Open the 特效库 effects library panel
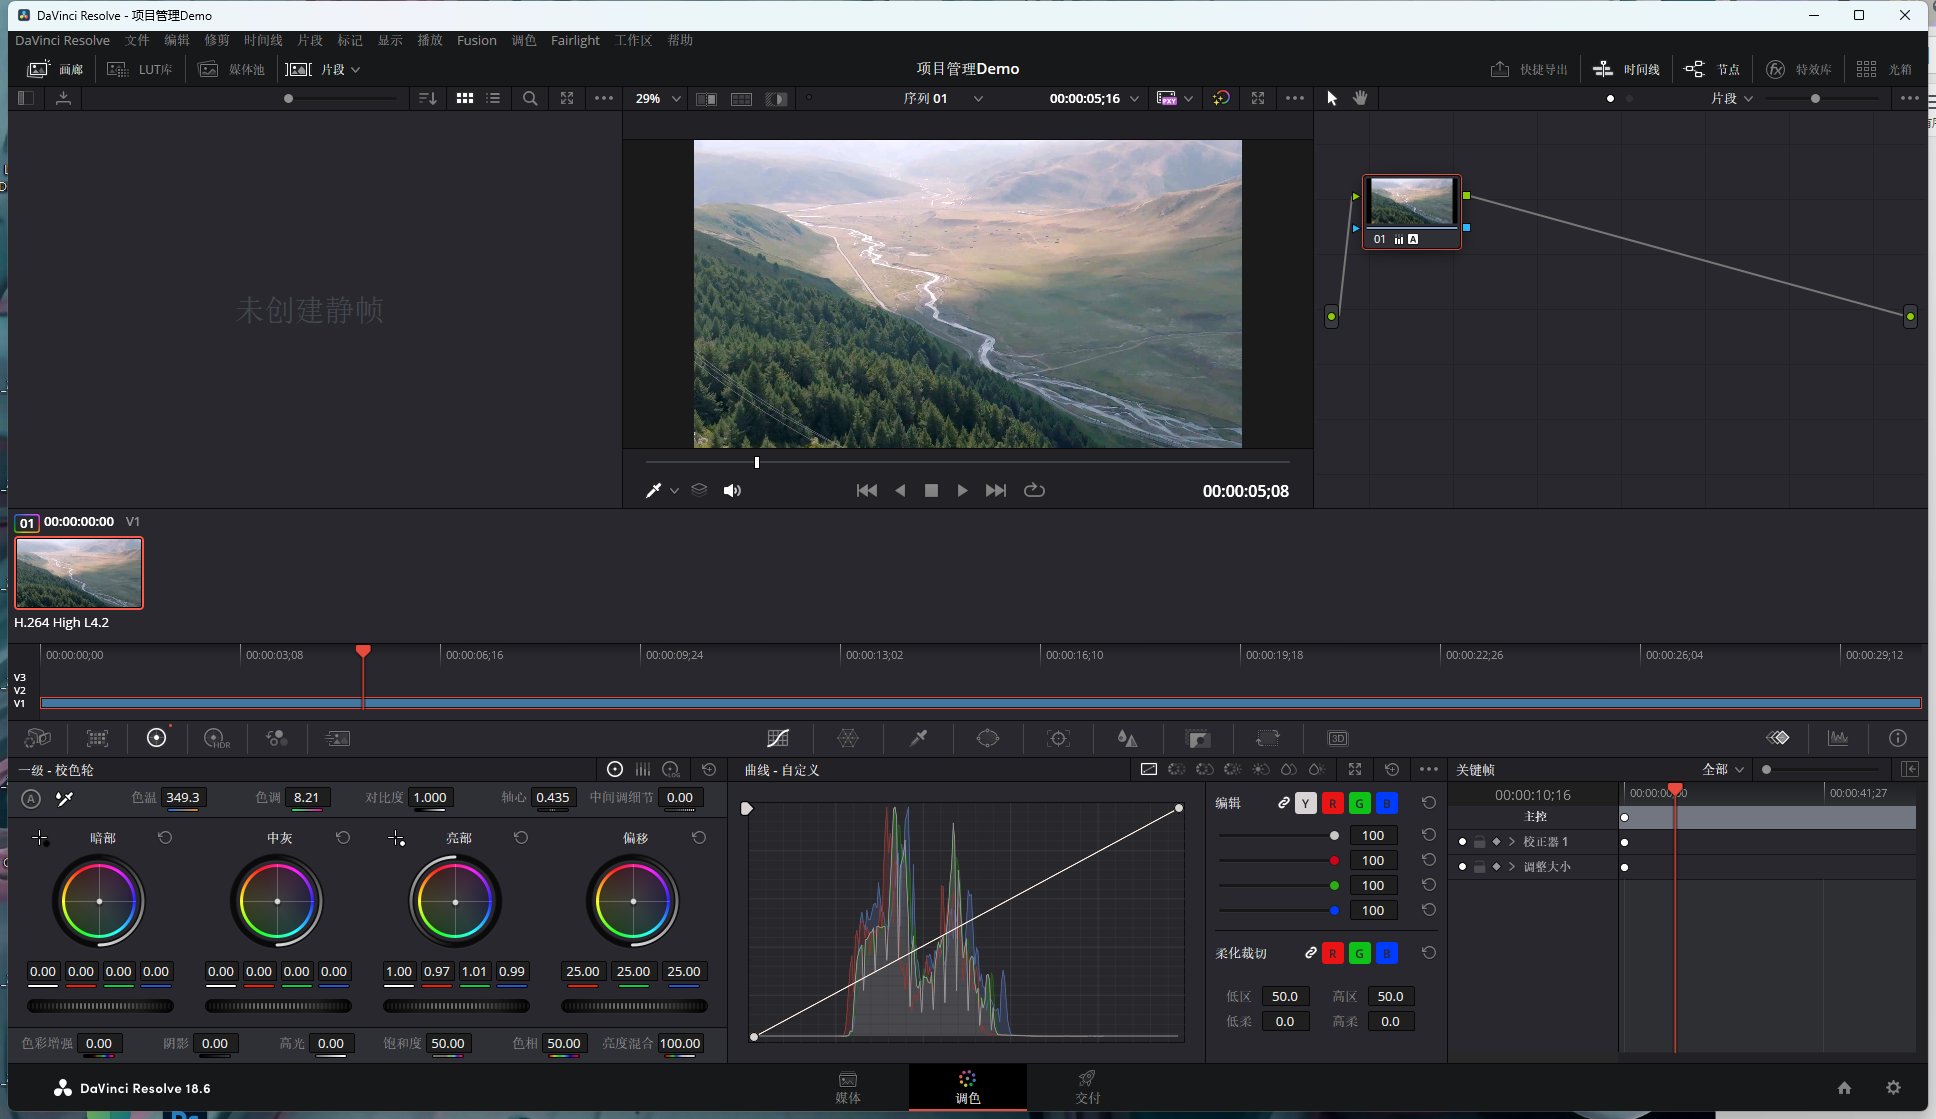 tap(1799, 69)
